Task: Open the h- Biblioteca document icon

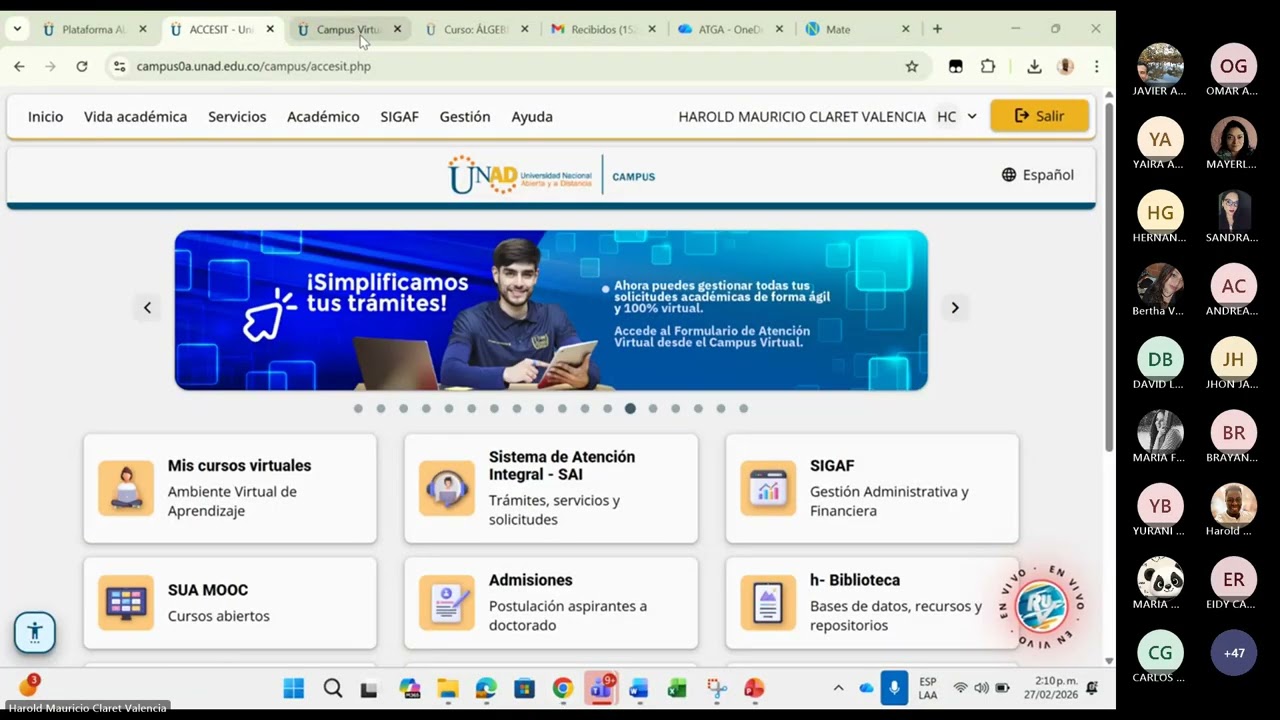Action: click(x=768, y=603)
